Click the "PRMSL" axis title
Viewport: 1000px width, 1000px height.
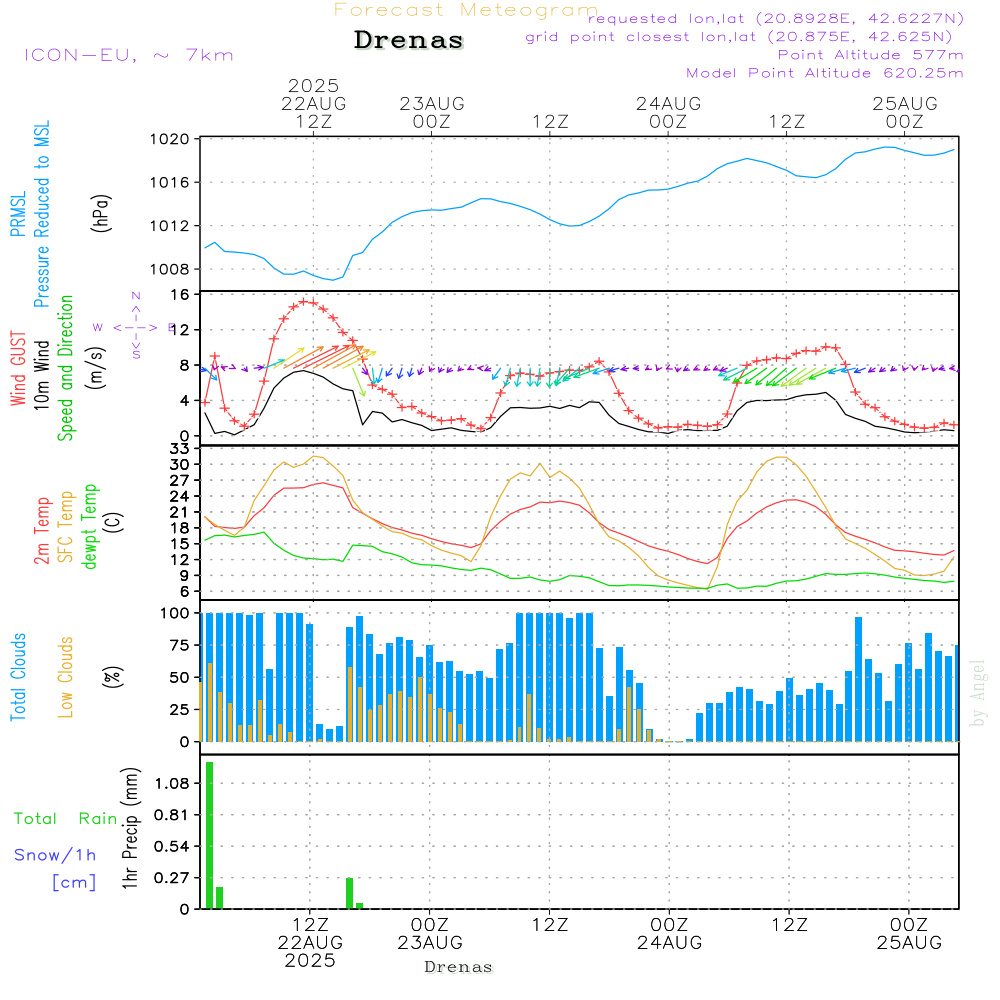click(18, 214)
